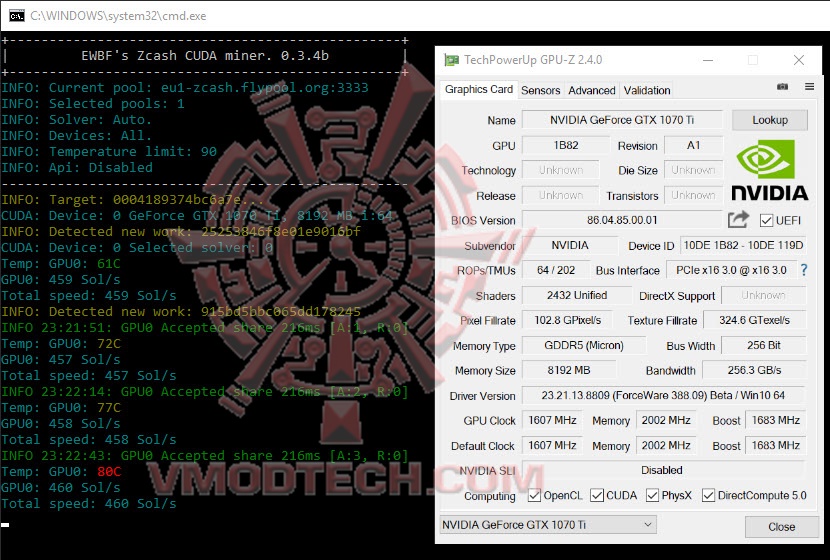Click the GPU Clock 1607 MHz field

click(552, 420)
